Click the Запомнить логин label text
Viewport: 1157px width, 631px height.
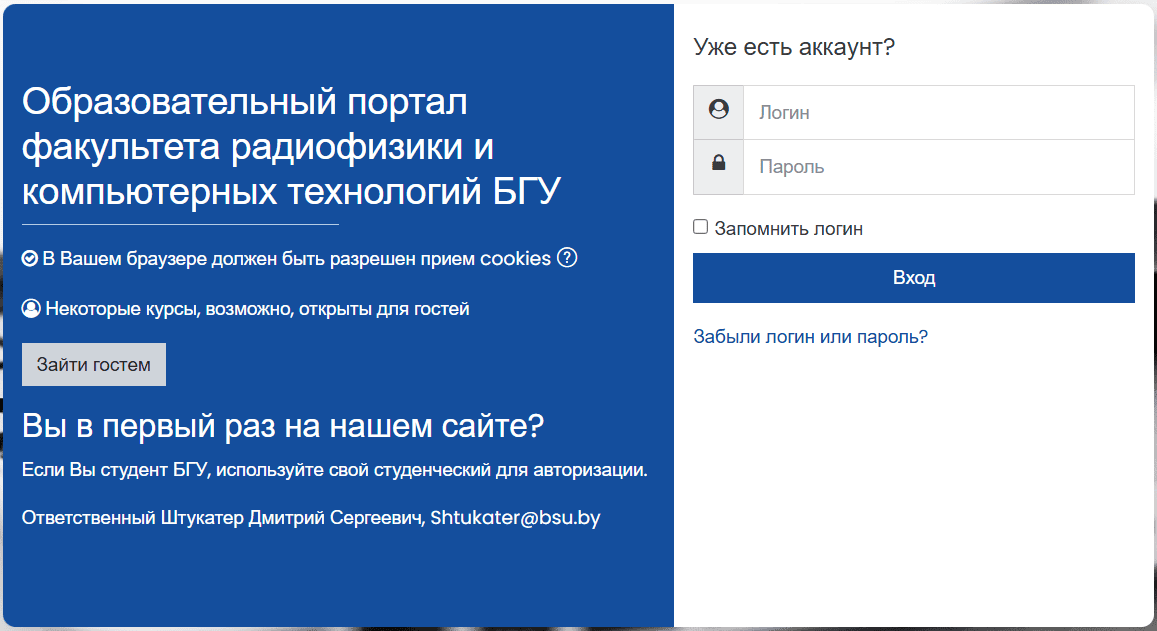[x=789, y=229]
